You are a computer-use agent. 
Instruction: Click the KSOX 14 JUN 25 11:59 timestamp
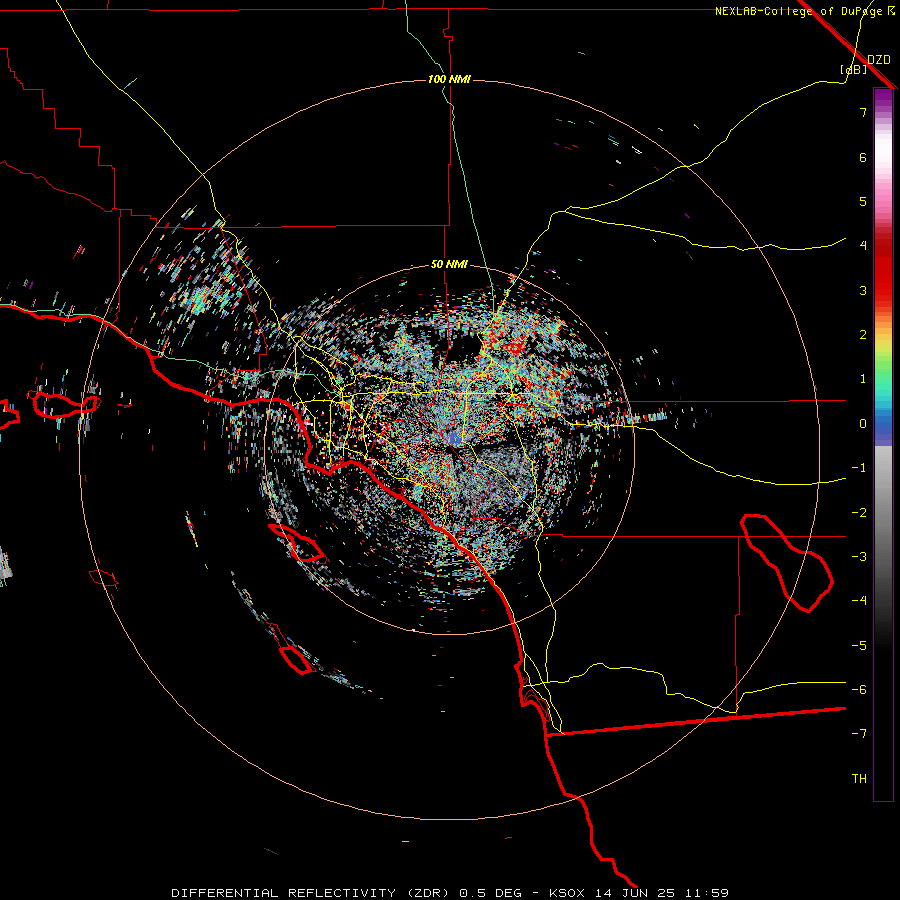(639, 893)
